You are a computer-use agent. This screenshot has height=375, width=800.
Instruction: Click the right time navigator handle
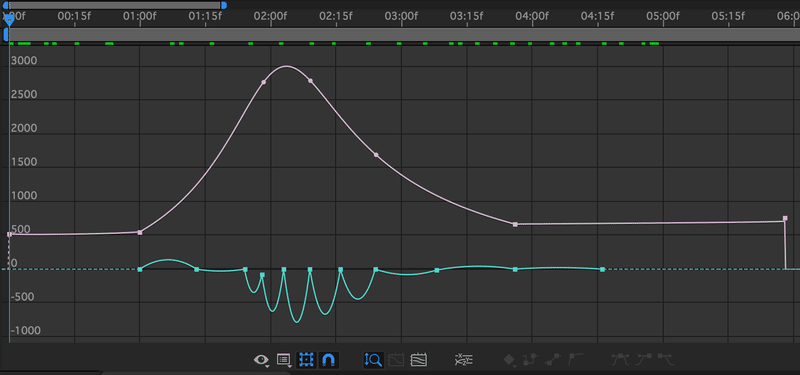(223, 5)
